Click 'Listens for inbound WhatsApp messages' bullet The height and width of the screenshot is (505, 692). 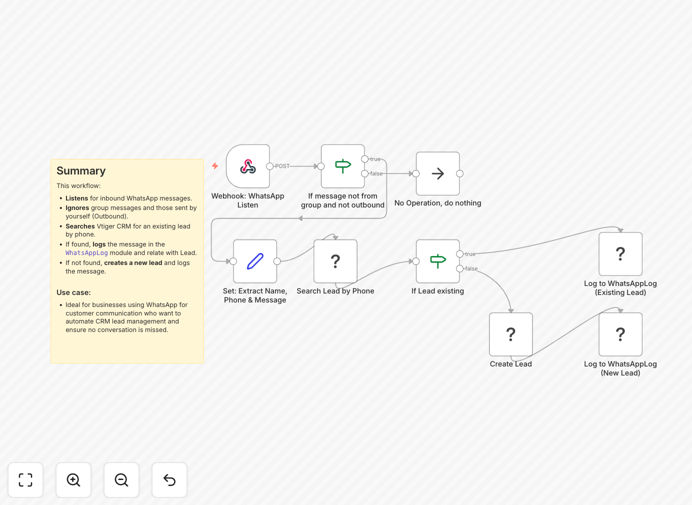tap(128, 198)
